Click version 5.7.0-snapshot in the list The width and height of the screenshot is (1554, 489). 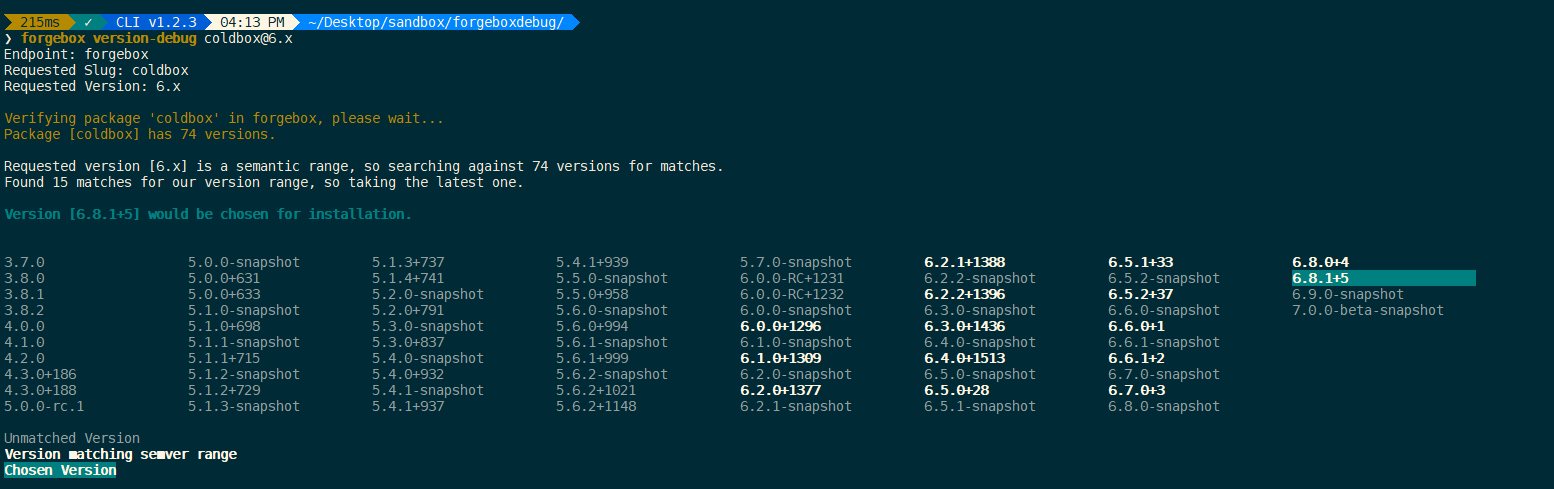pos(796,262)
